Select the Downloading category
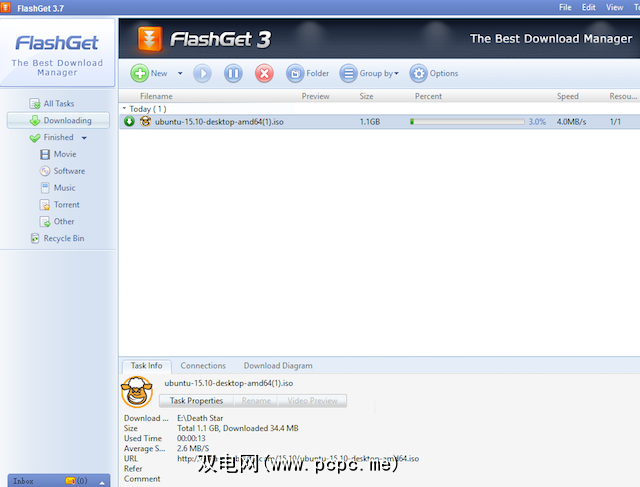640x487 pixels. [58, 120]
